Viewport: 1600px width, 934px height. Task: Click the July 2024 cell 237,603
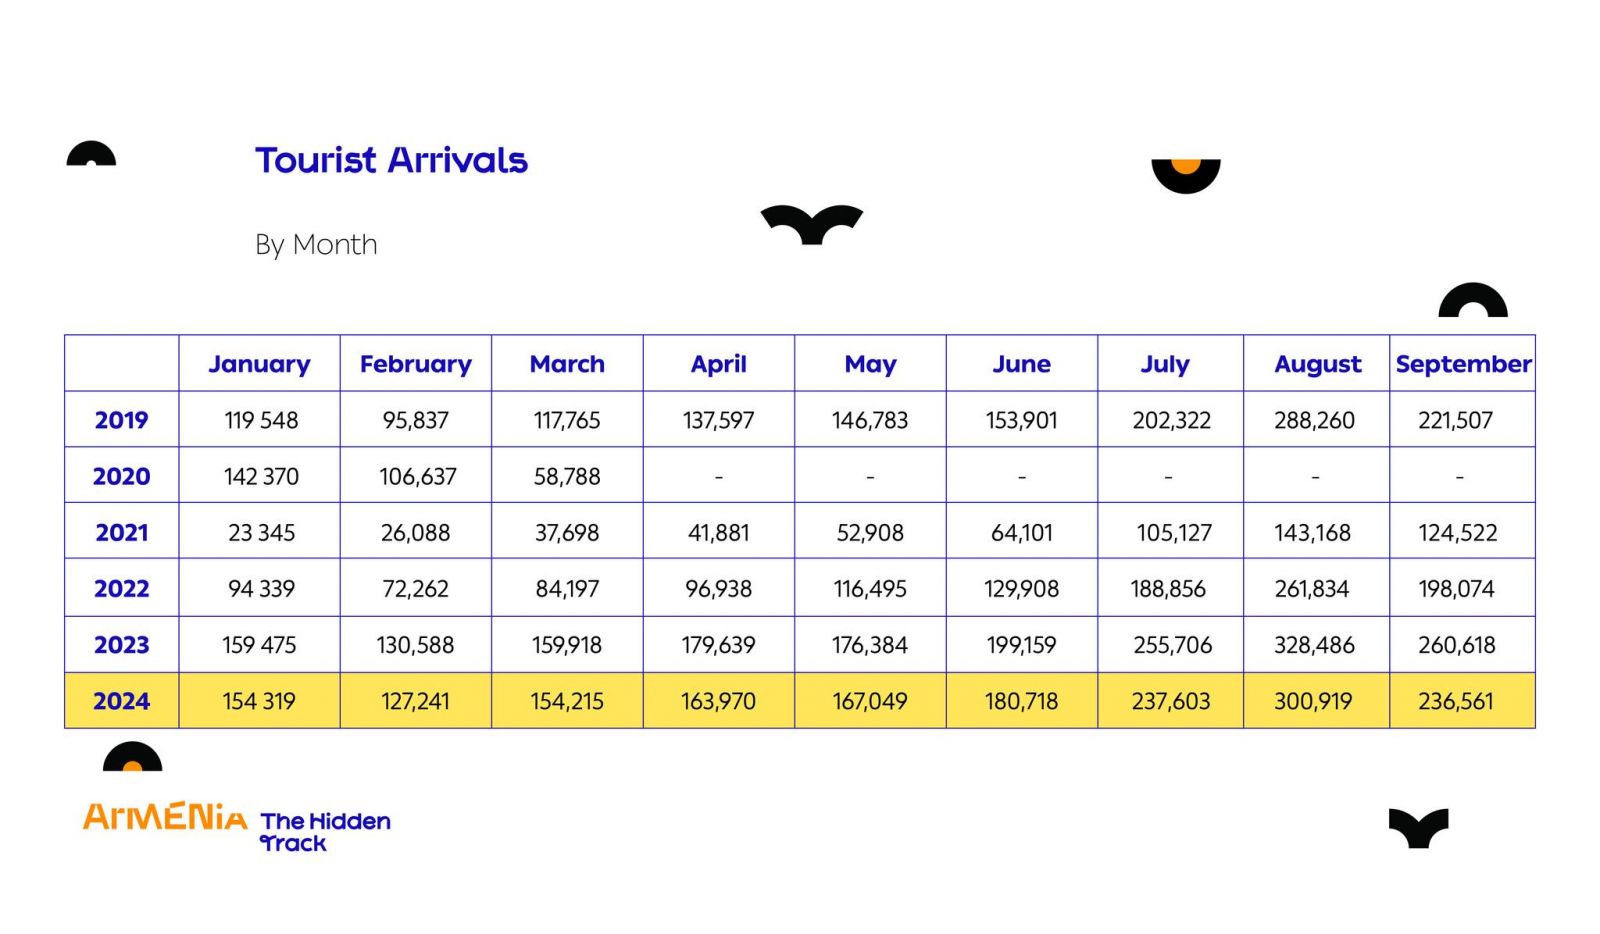point(1170,701)
